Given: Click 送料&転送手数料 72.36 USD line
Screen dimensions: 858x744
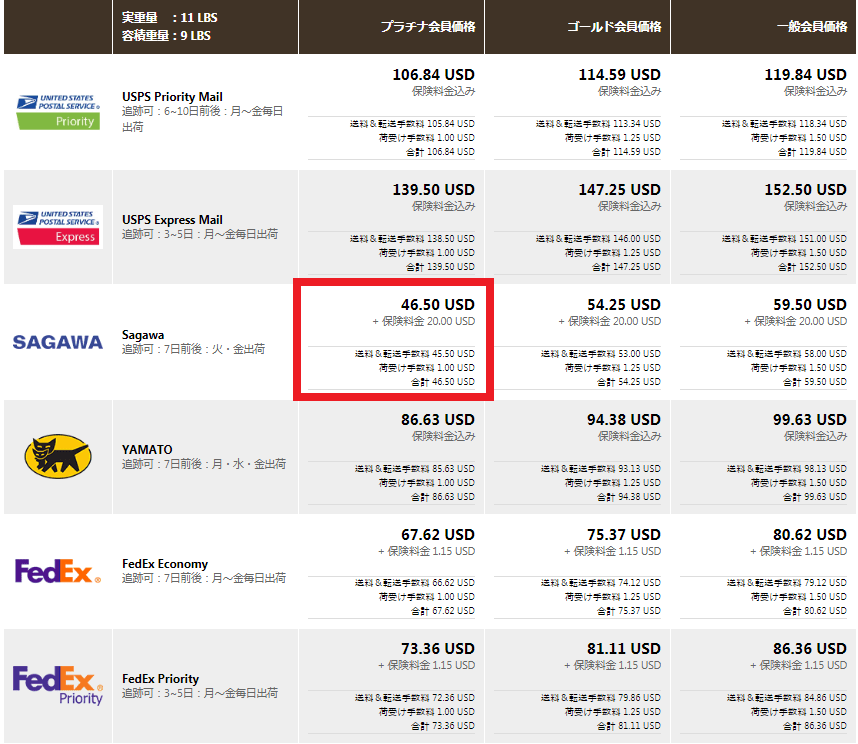Looking at the screenshot, I should 415,698.
